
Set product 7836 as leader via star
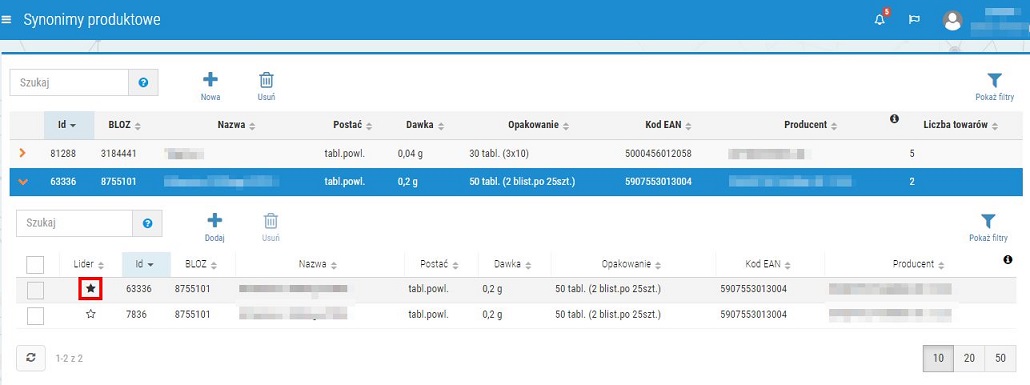[91, 315]
